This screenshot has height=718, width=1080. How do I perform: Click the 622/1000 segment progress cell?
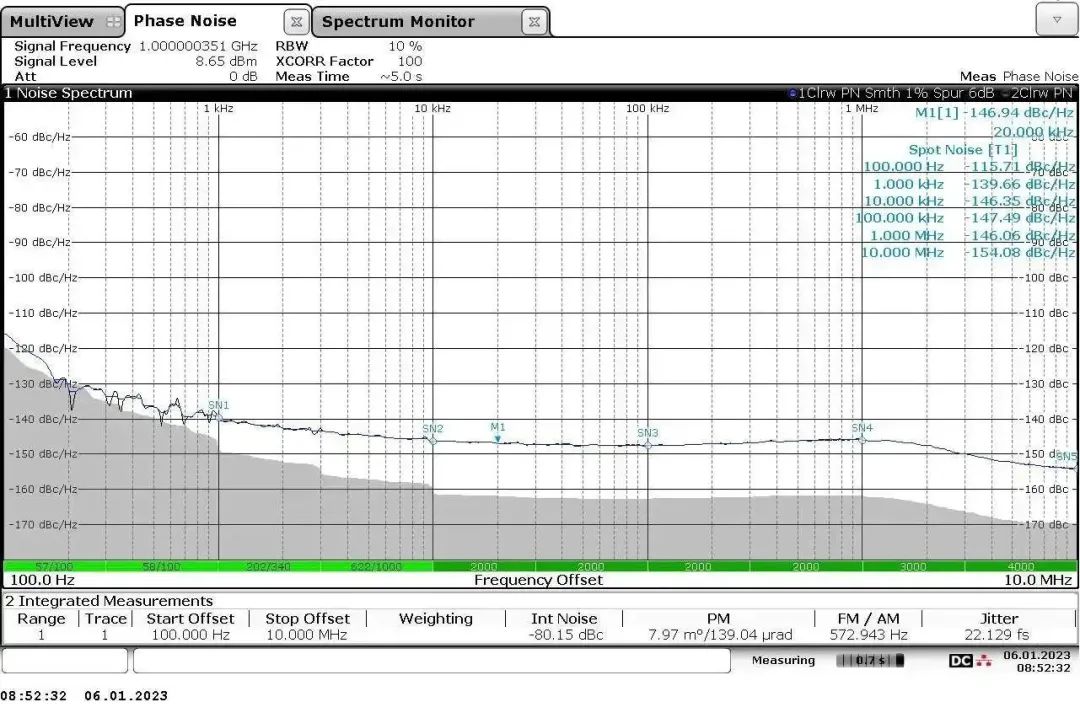pyautogui.click(x=376, y=566)
